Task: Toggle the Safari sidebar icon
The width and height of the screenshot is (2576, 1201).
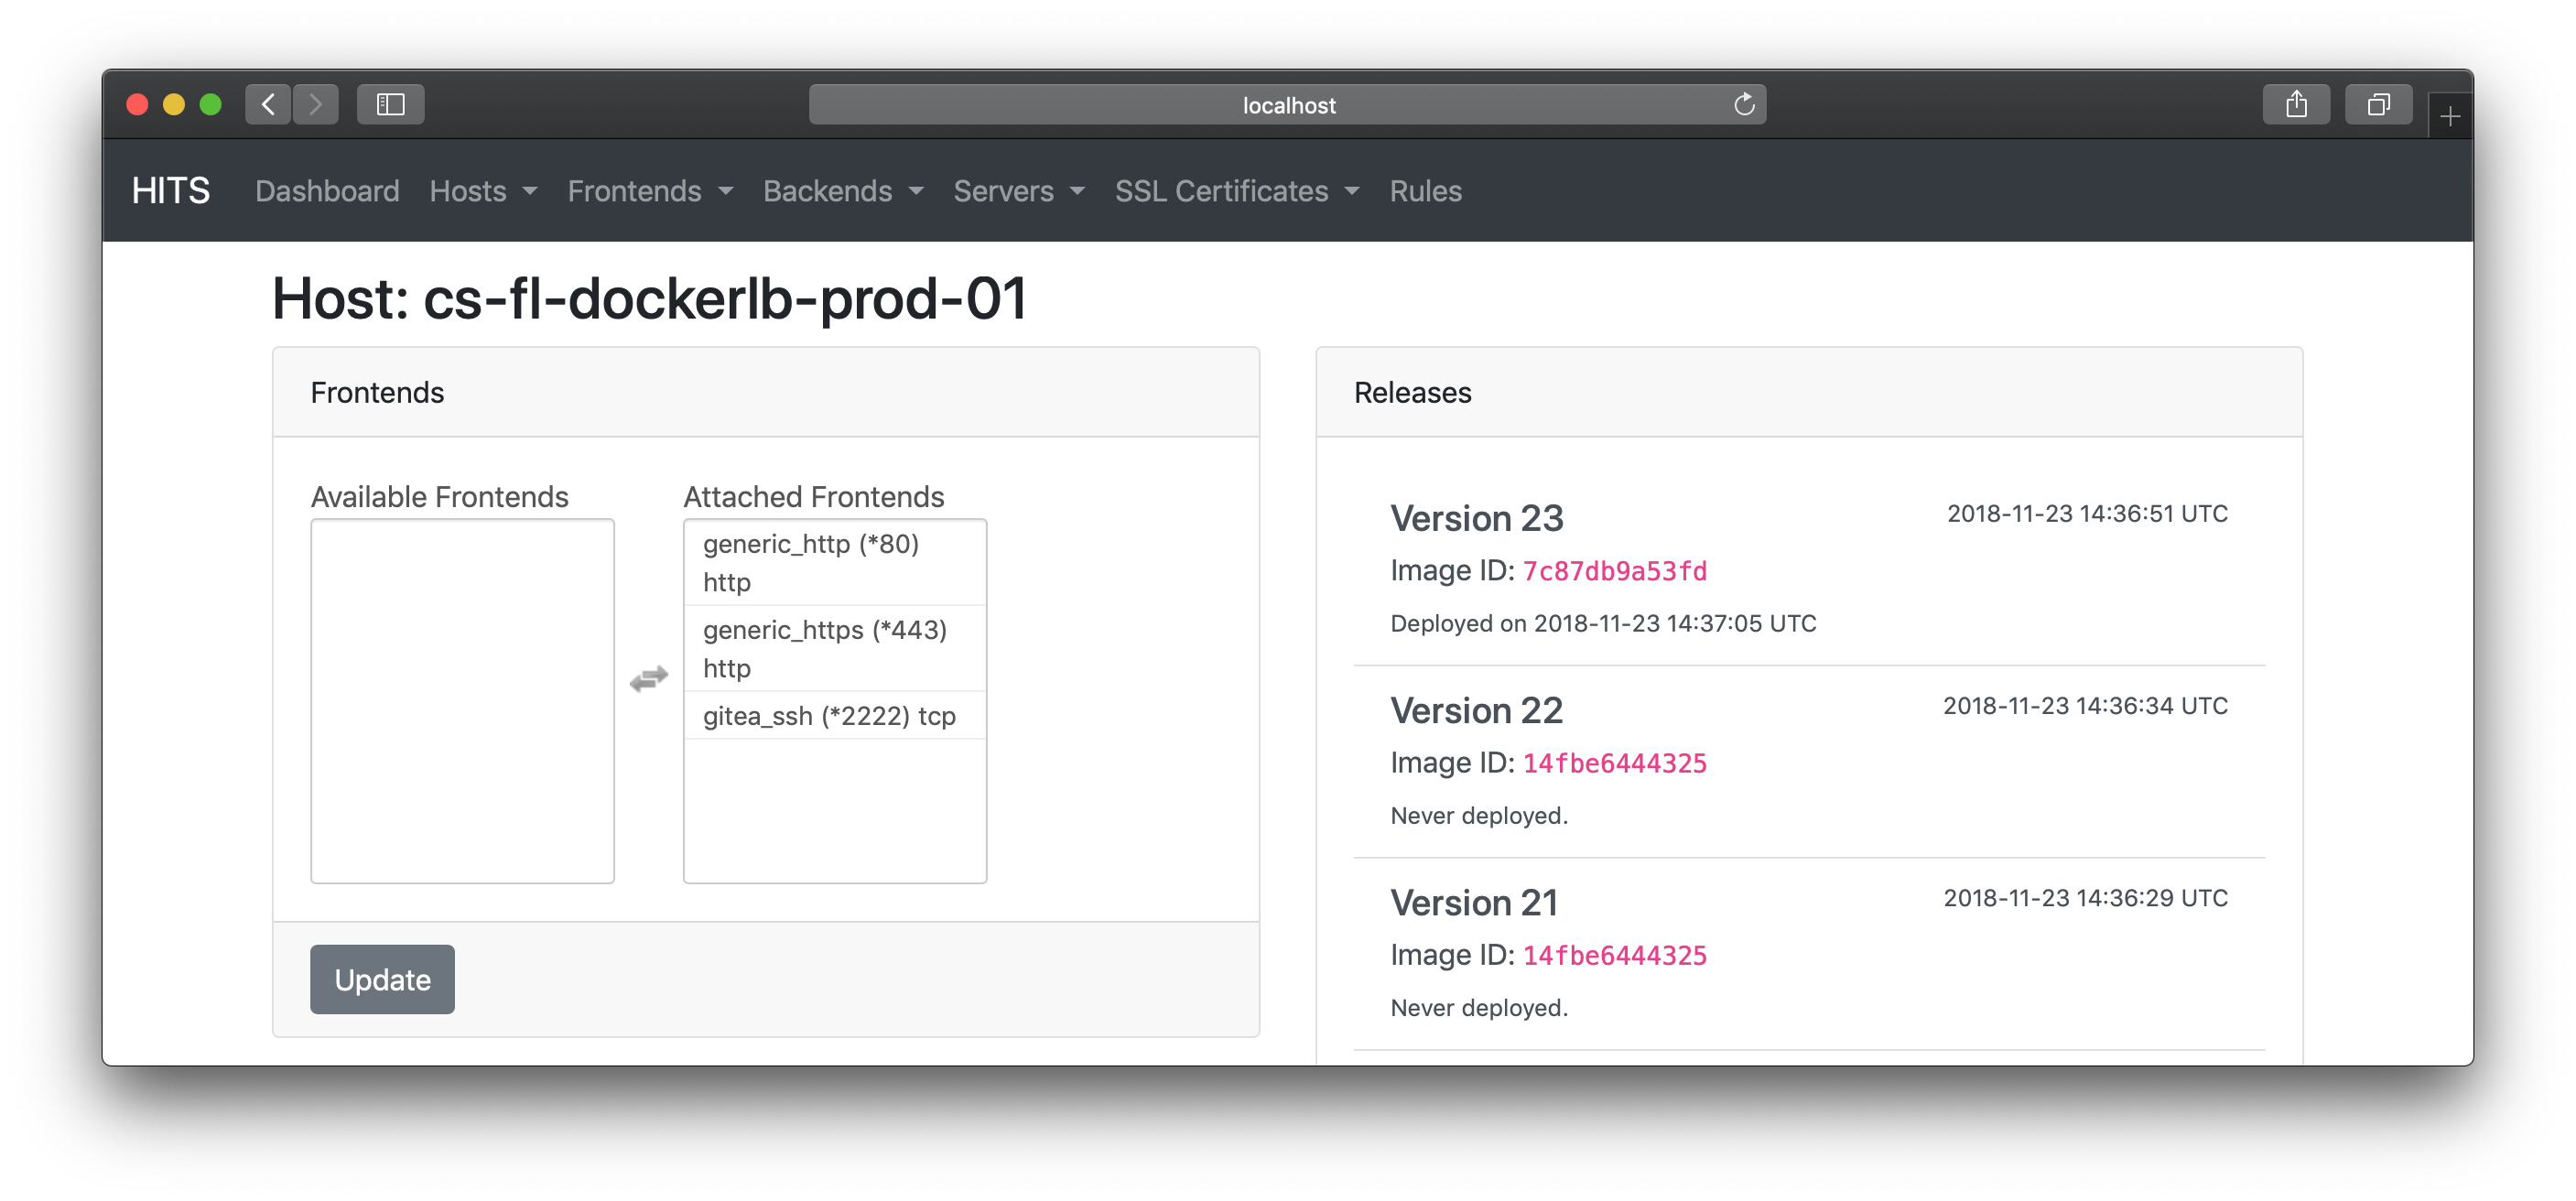Action: (390, 104)
